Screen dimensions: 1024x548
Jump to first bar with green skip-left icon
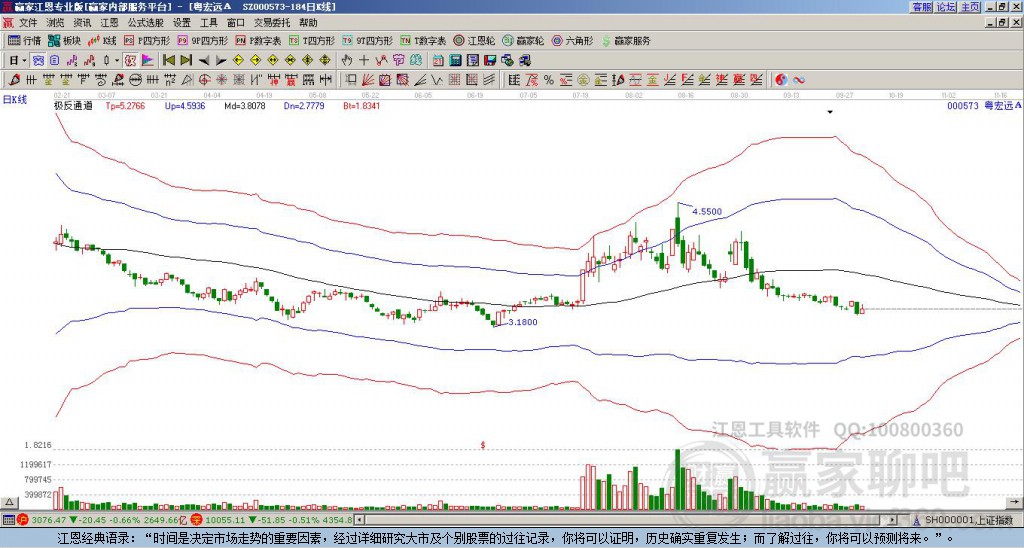[168, 61]
